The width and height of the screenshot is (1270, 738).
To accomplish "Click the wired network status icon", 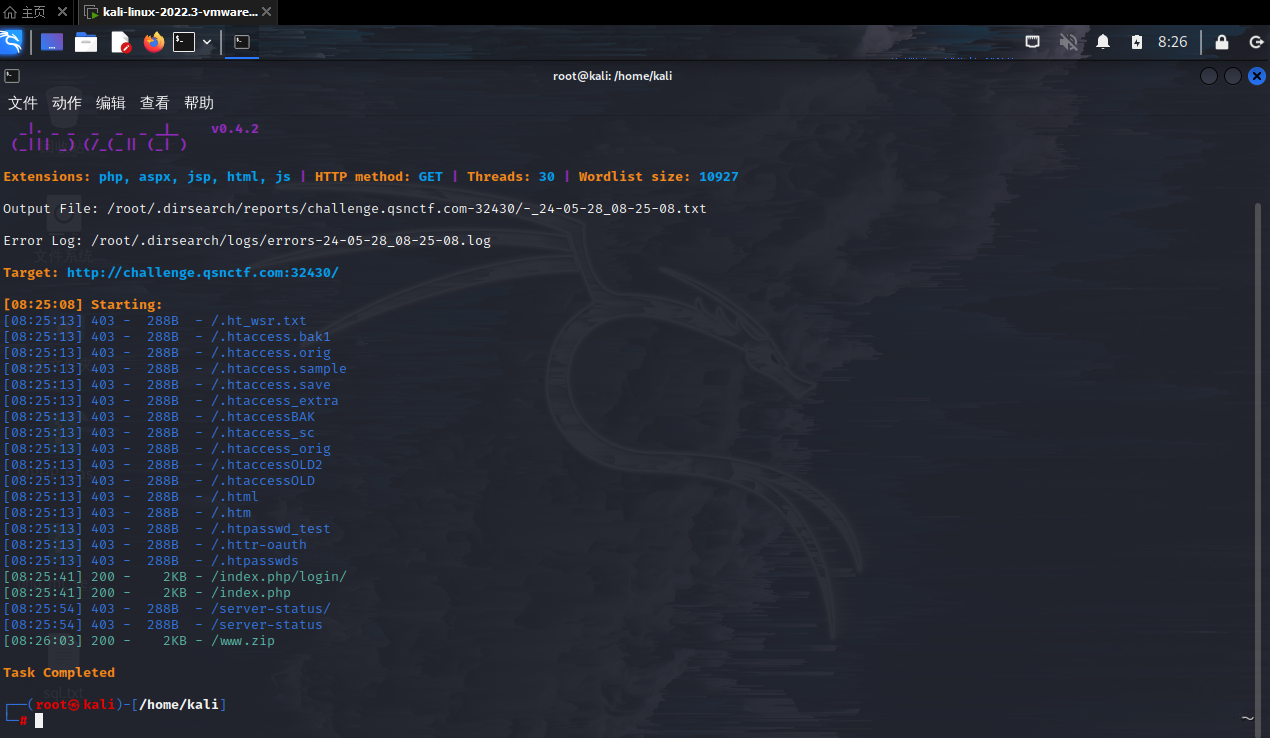I will (x=1033, y=42).
